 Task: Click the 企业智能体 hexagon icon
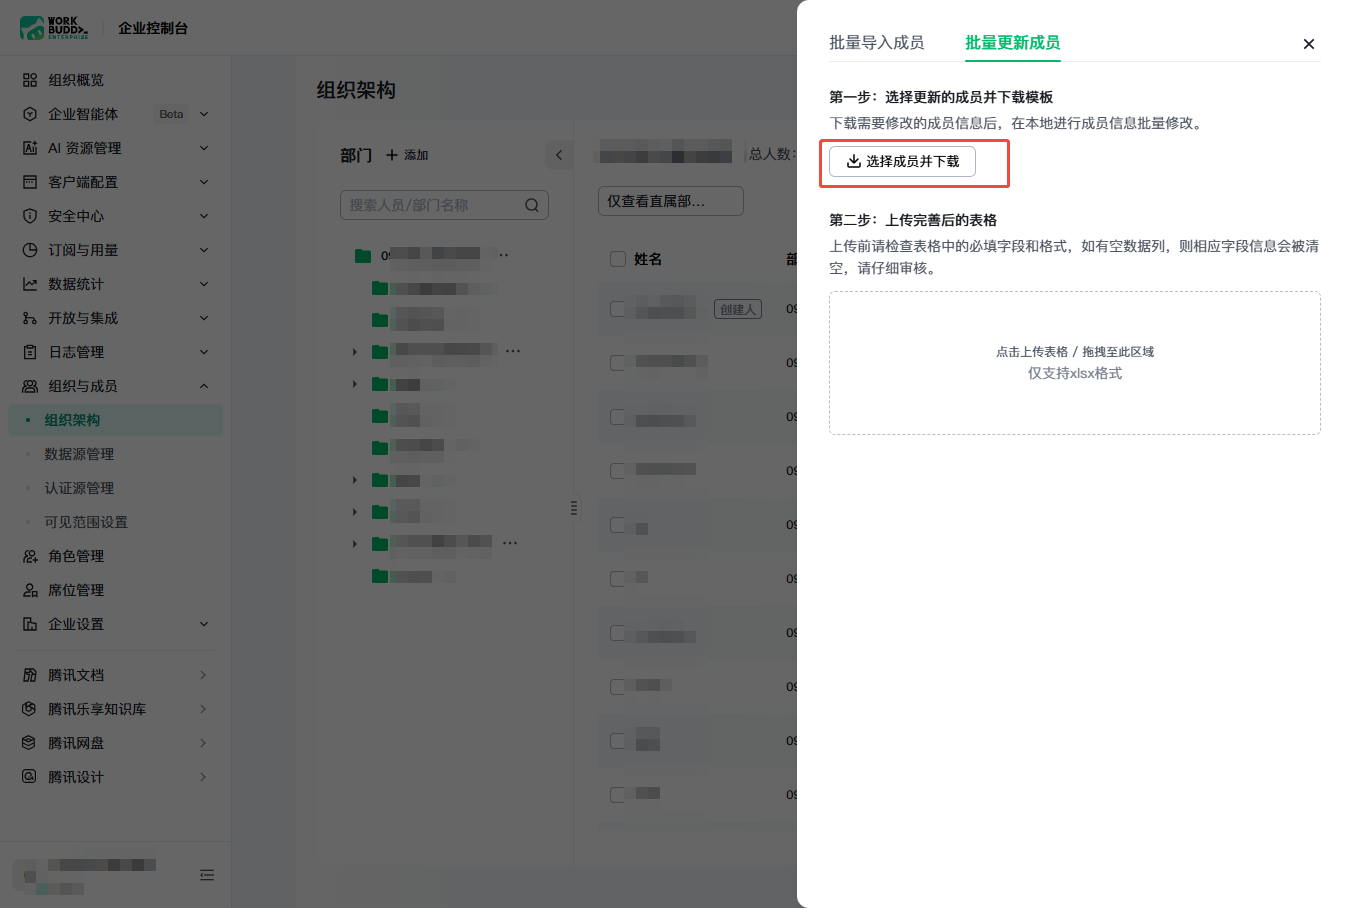30,114
